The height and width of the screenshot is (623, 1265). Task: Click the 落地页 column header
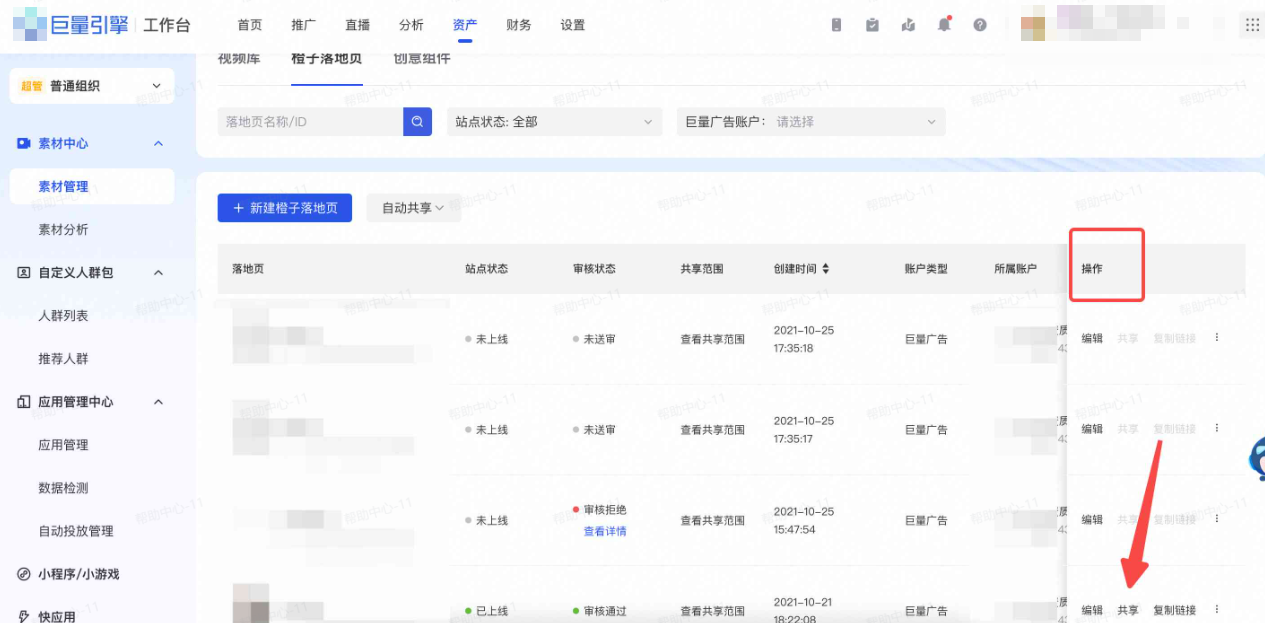pos(248,269)
